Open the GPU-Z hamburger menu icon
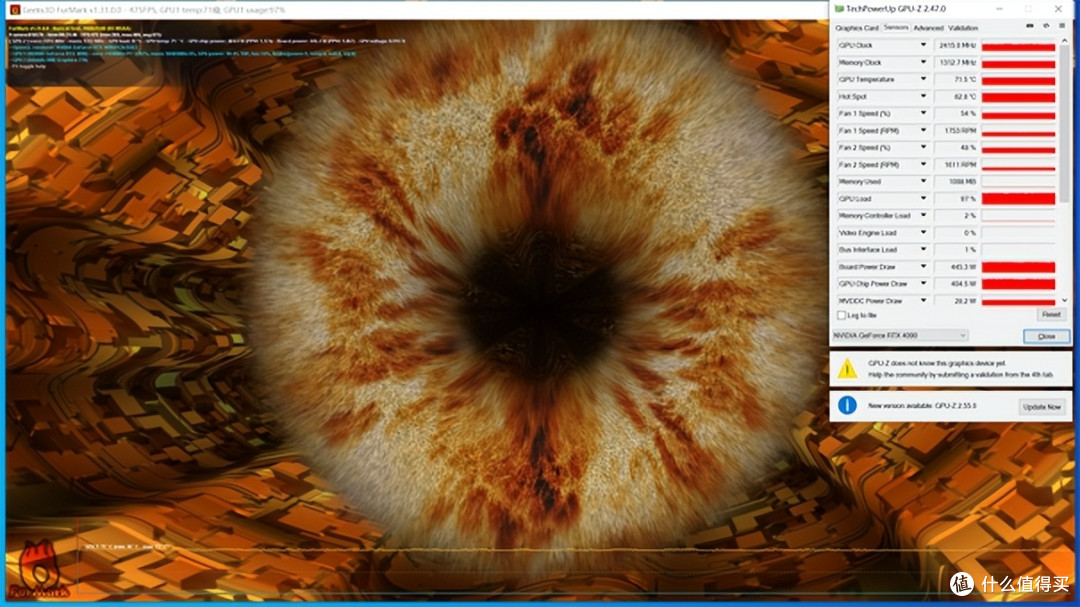1080x607 pixels. [1062, 26]
